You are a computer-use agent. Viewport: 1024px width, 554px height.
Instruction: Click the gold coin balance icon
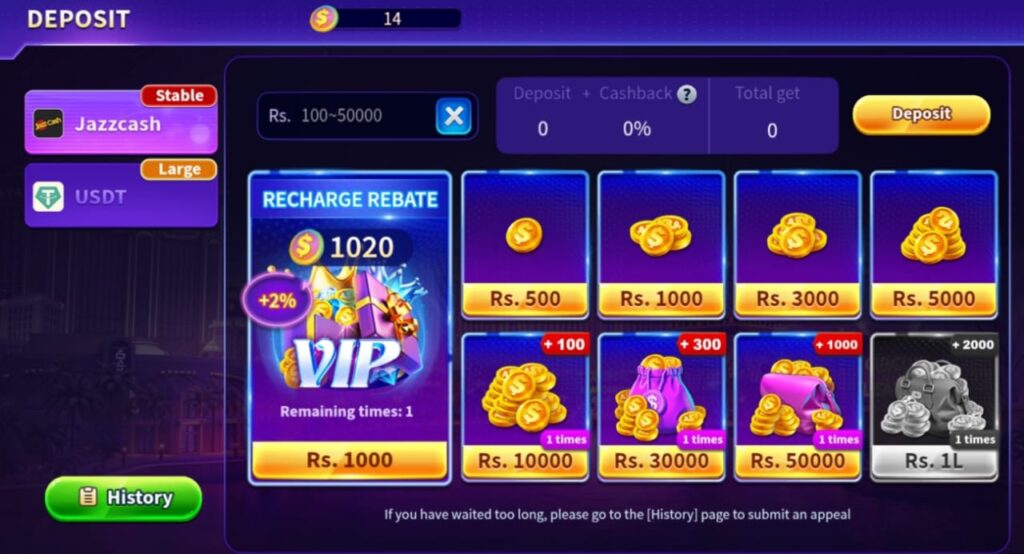[323, 18]
